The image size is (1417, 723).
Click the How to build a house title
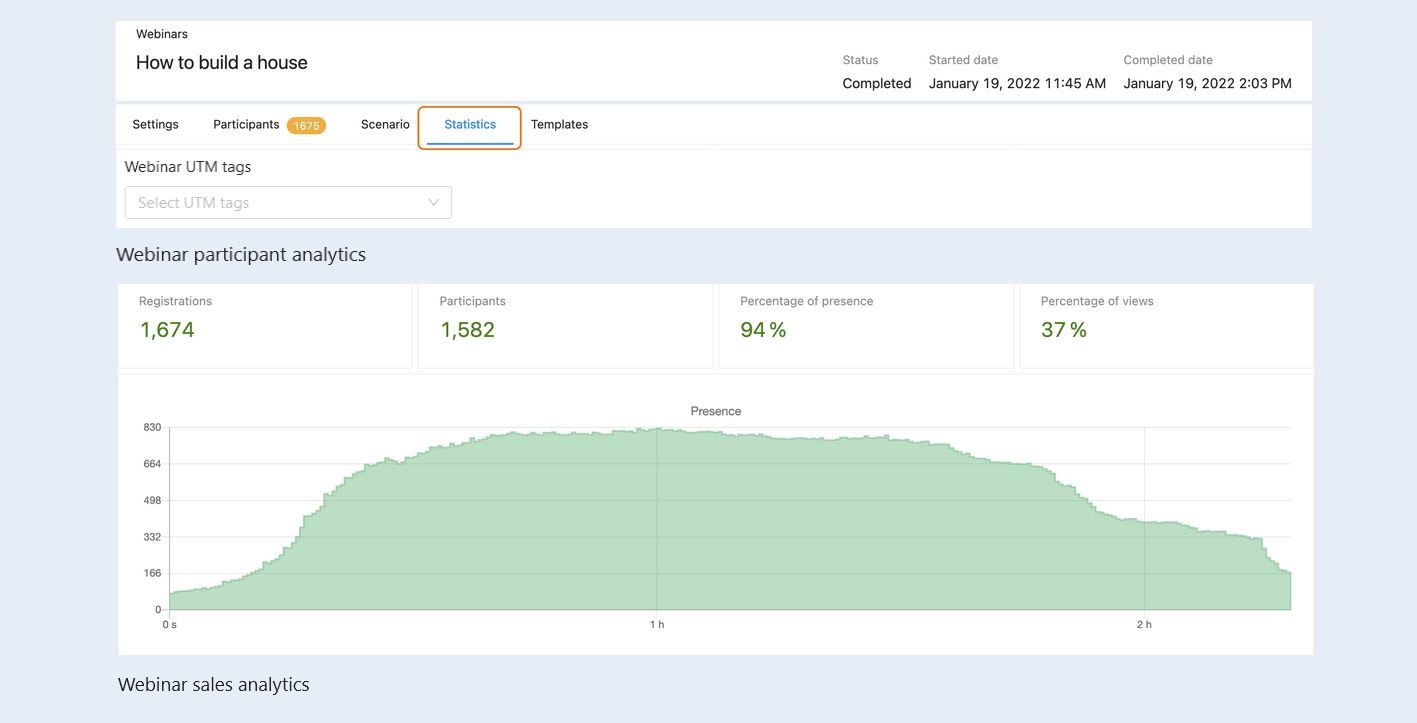(222, 62)
